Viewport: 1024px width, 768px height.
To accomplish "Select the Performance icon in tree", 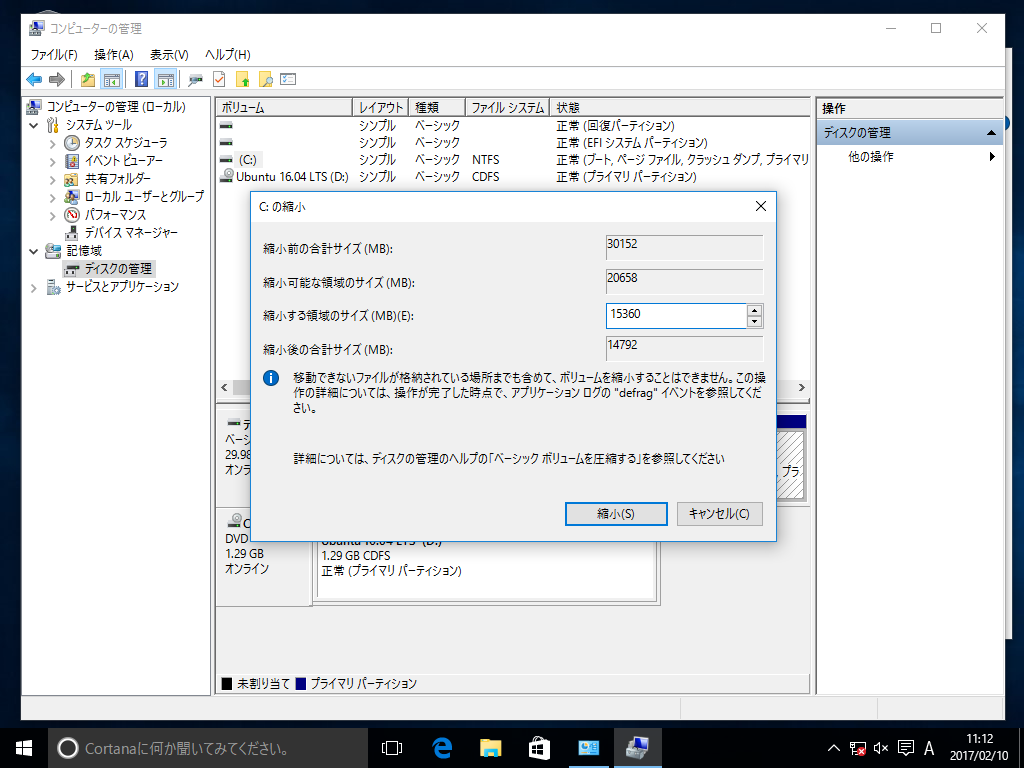I will tap(72, 214).
